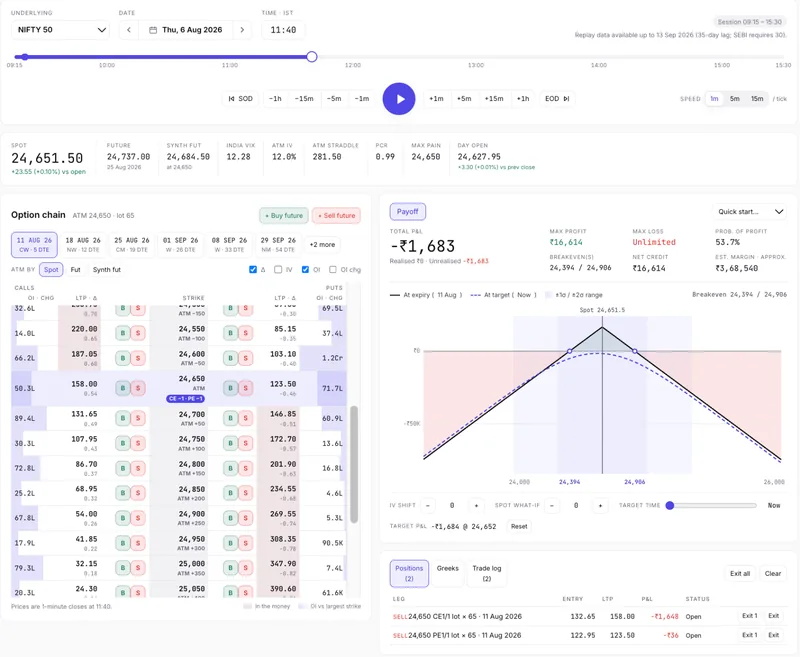The image size is (800, 657).
Task: Click the option chain vertical scrollbar
Action: (354, 464)
